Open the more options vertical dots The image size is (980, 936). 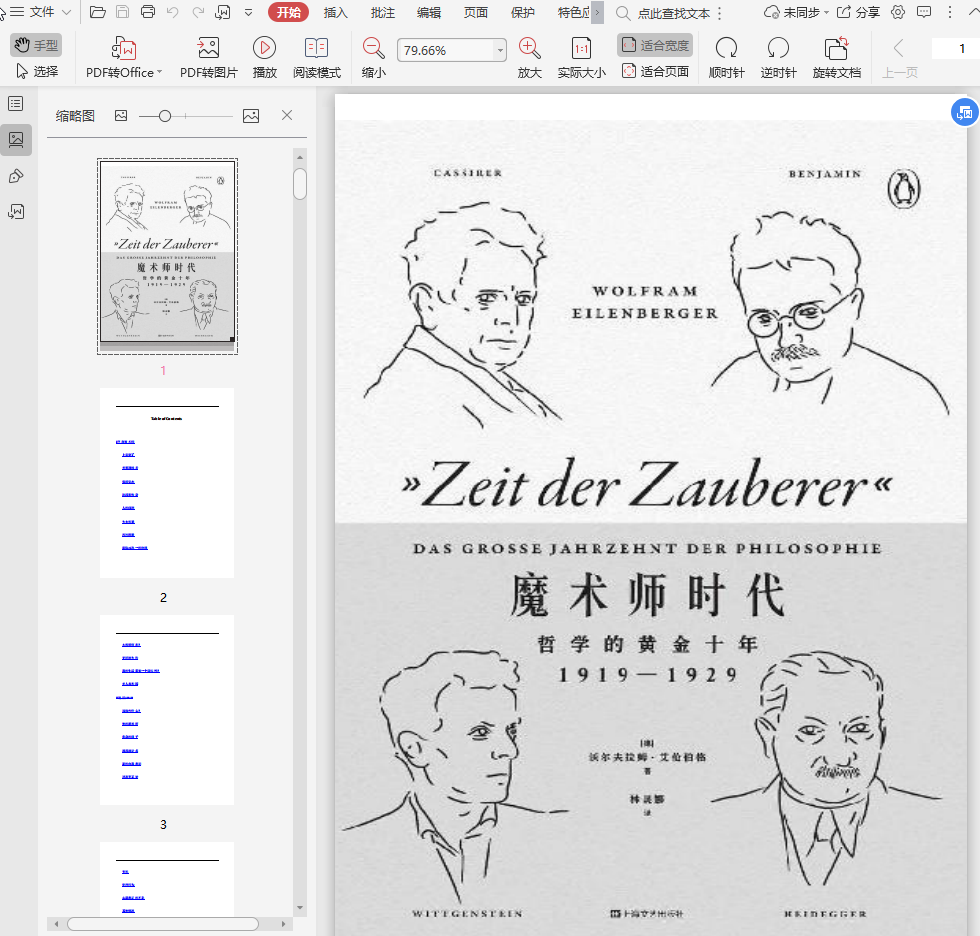(x=950, y=12)
